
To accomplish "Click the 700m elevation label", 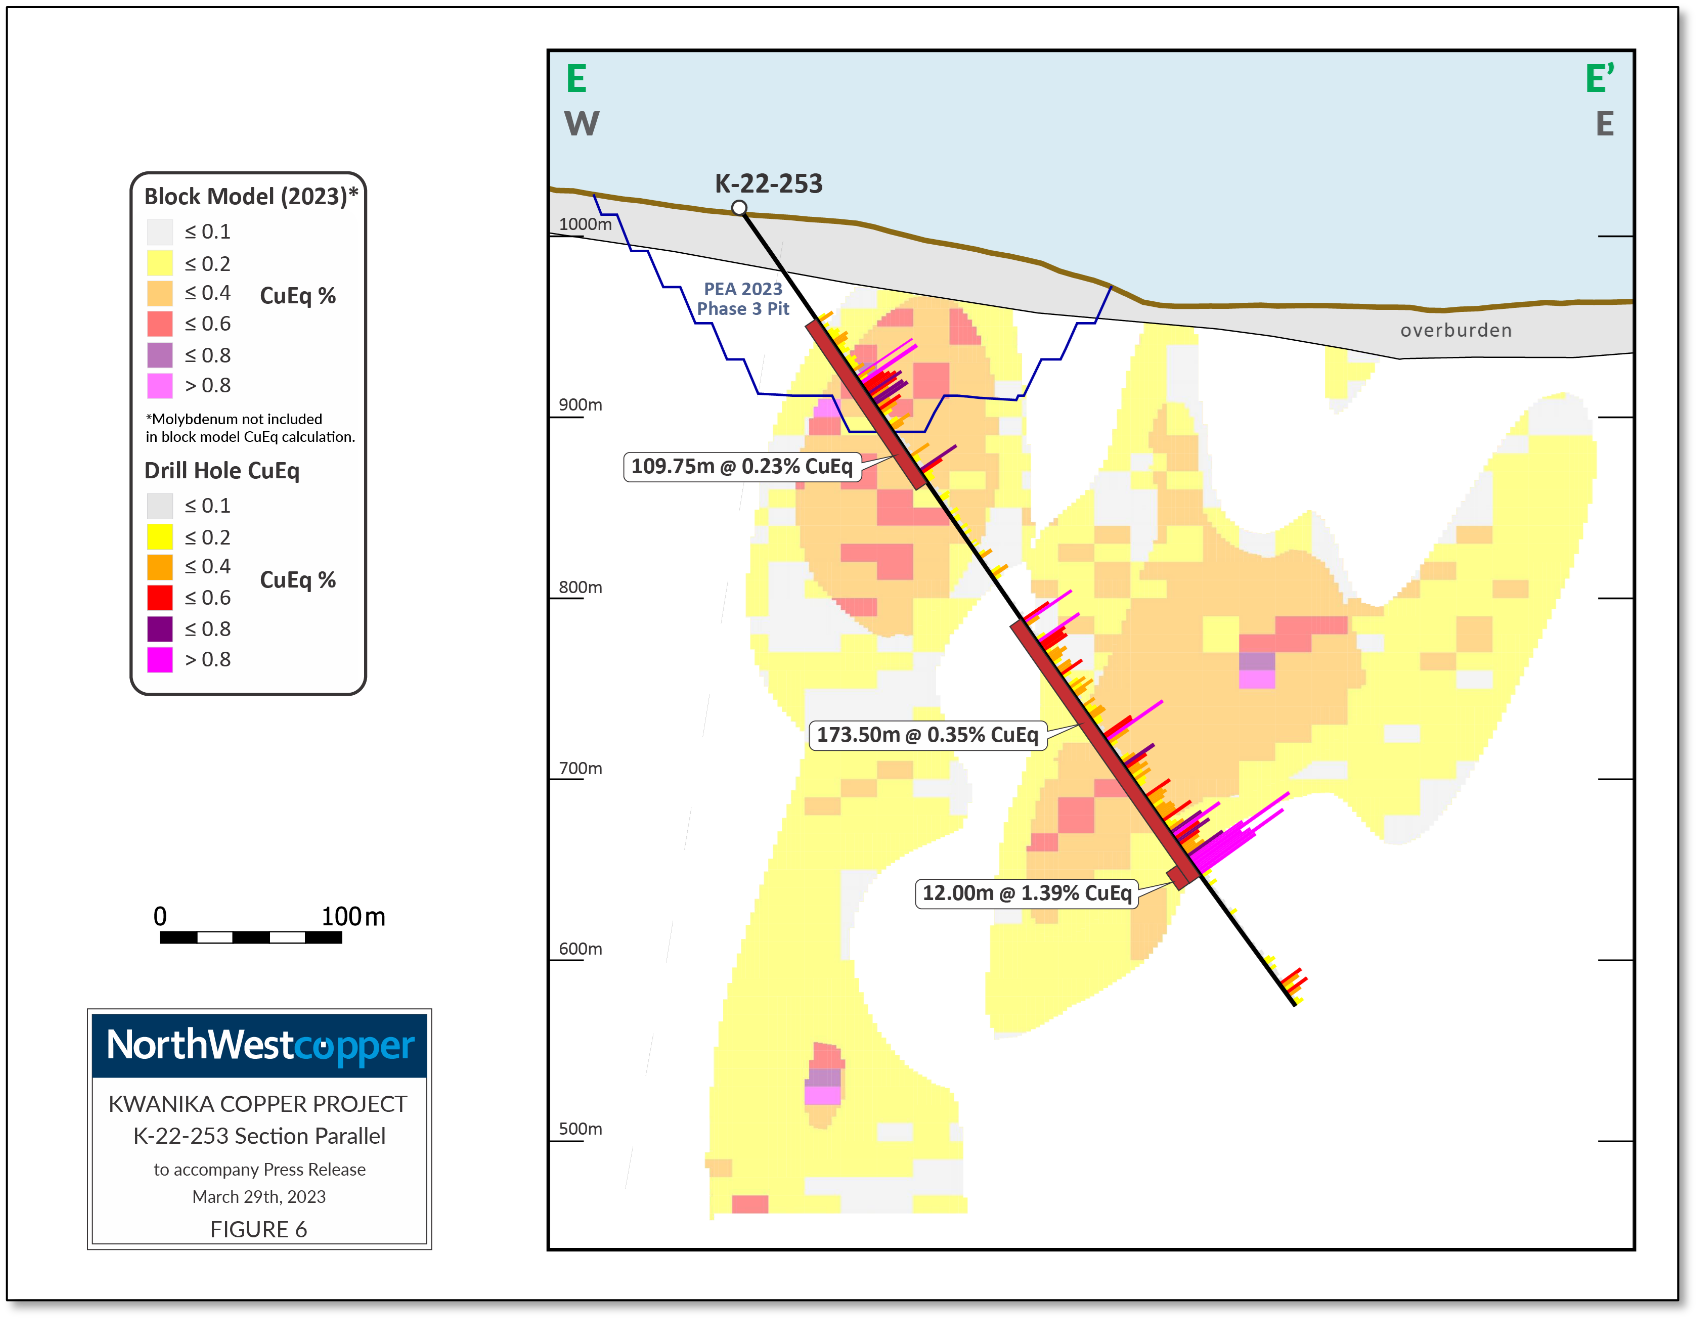I will pos(580,768).
